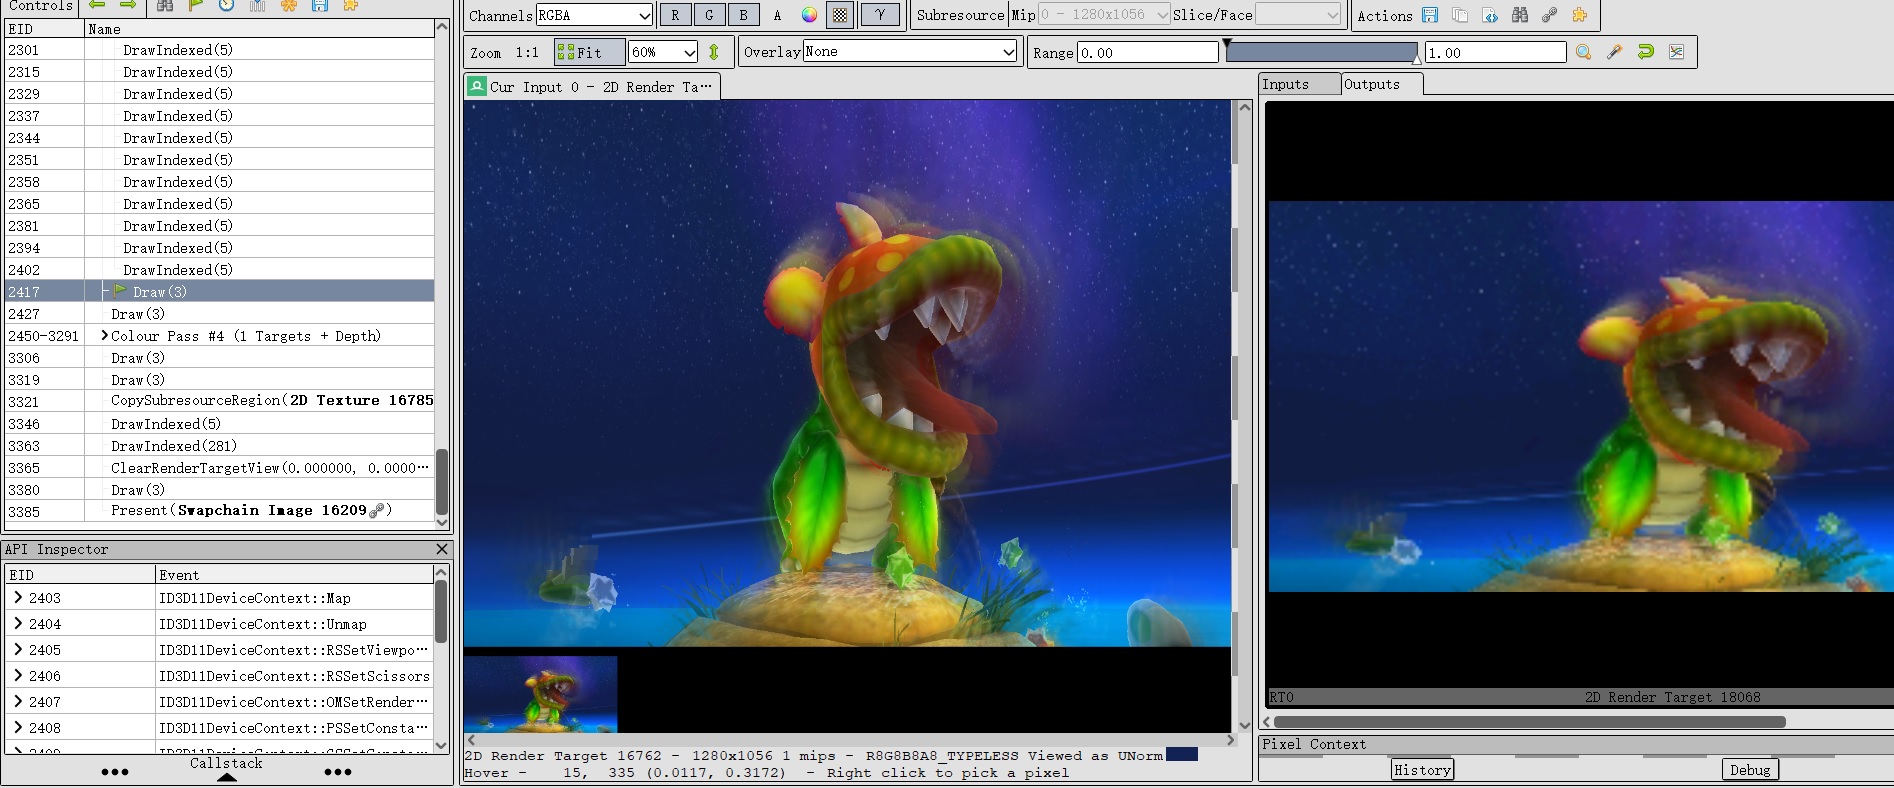Open the Mip level dropdown
Screen dimensions: 1894x788
point(1104,14)
